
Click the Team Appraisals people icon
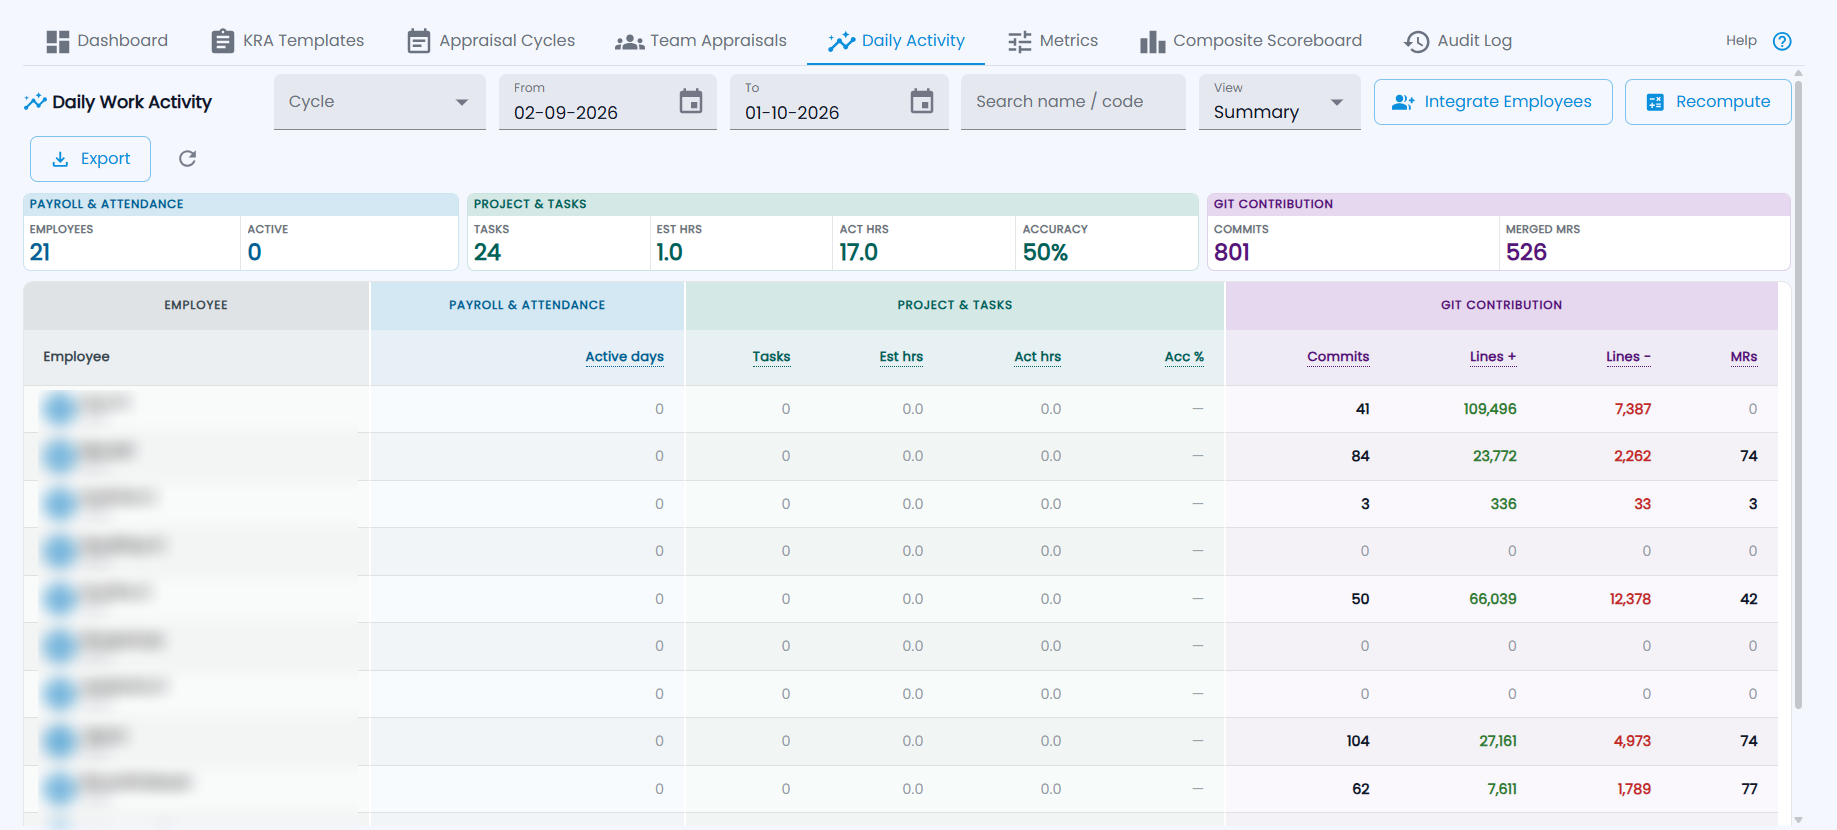click(629, 42)
